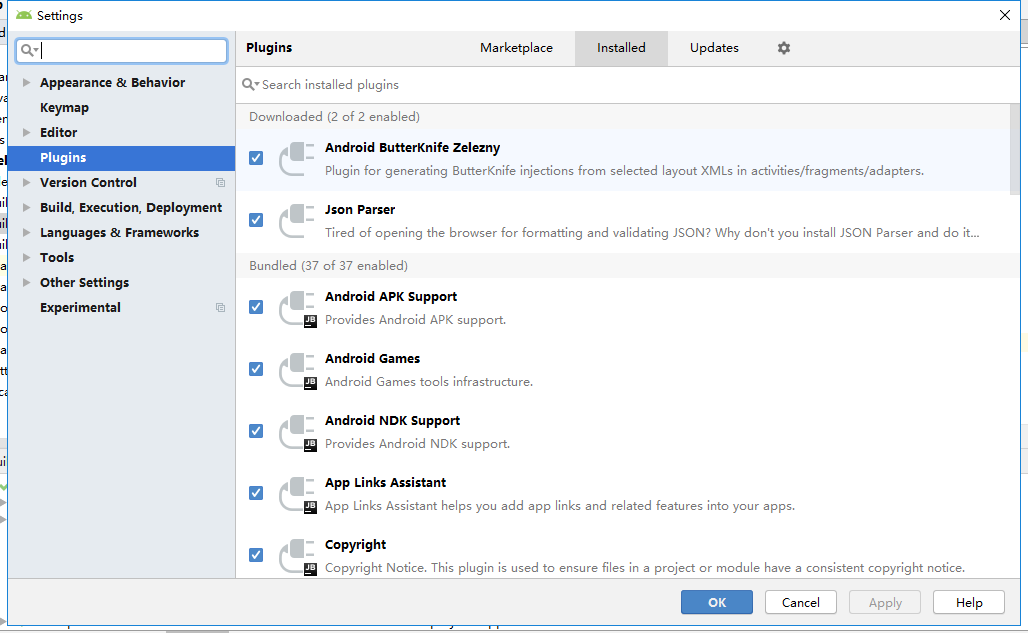This screenshot has height=633, width=1028.
Task: Expand Build, Execution, Deployment arrow
Action: pos(26,208)
